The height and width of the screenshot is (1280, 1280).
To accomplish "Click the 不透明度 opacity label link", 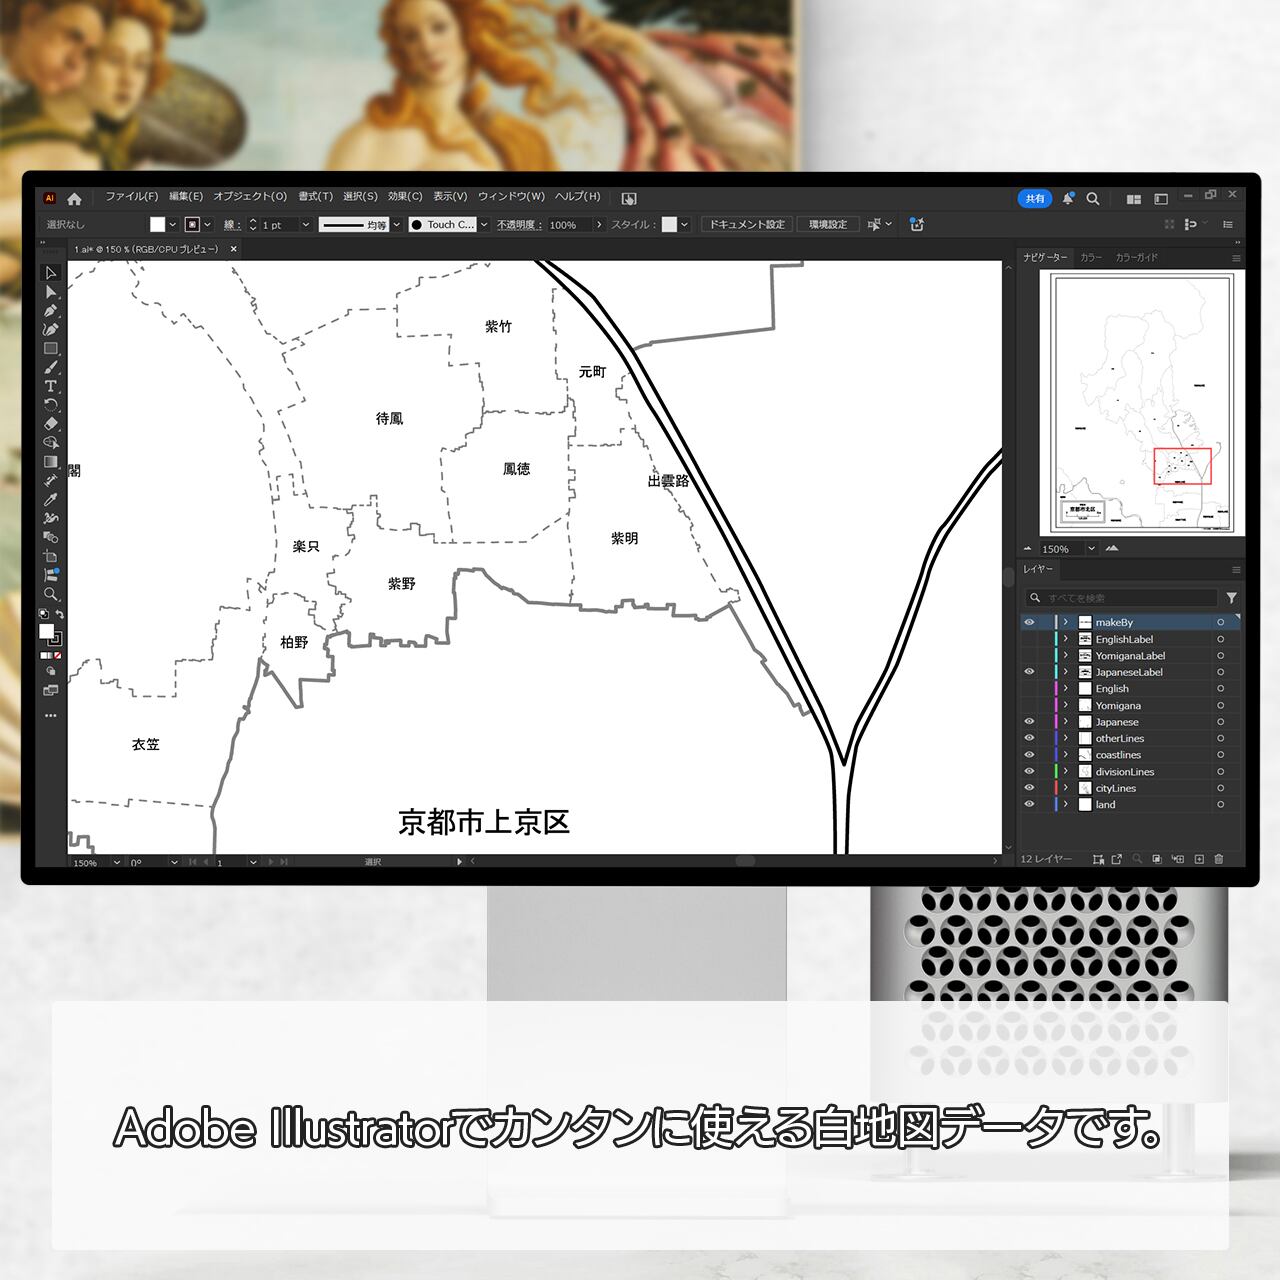I will point(519,225).
